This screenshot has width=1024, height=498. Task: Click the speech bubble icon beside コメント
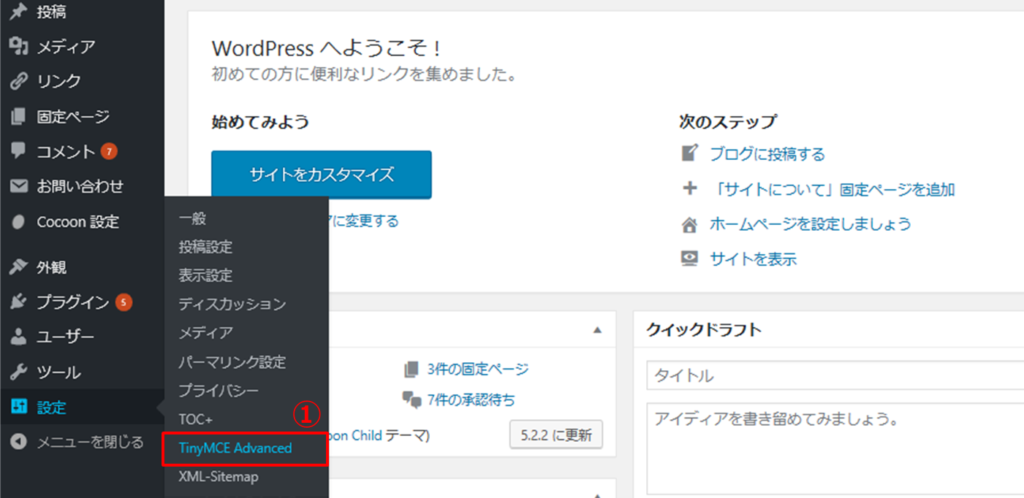click(x=18, y=151)
